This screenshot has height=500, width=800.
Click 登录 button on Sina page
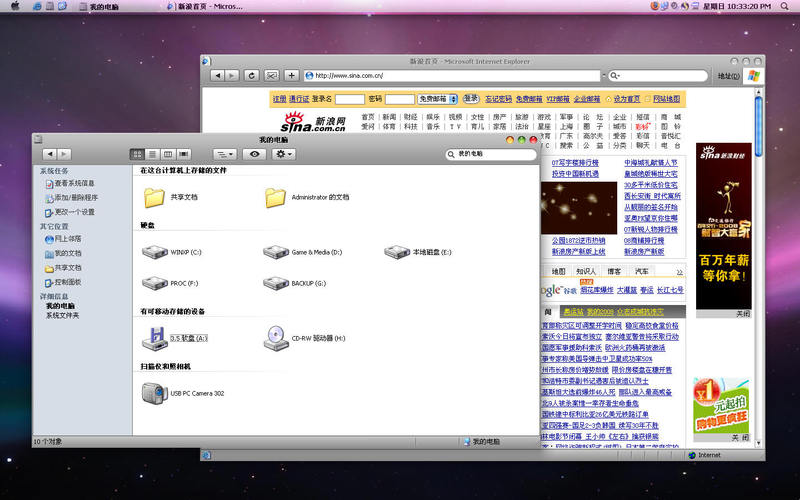(x=471, y=98)
